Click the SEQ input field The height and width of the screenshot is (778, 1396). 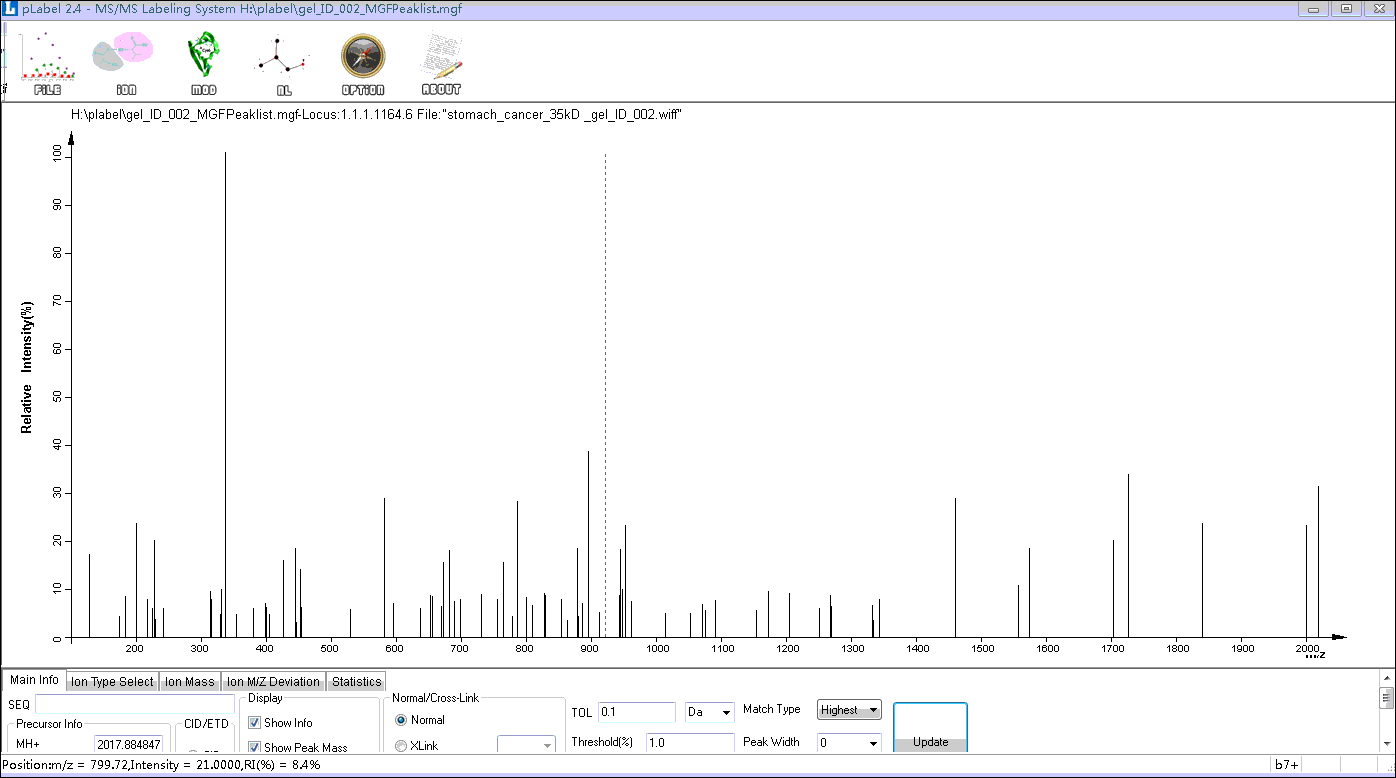(135, 704)
